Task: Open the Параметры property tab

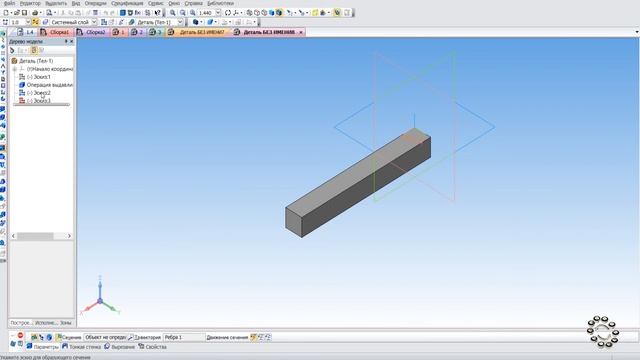Action: tap(43, 347)
